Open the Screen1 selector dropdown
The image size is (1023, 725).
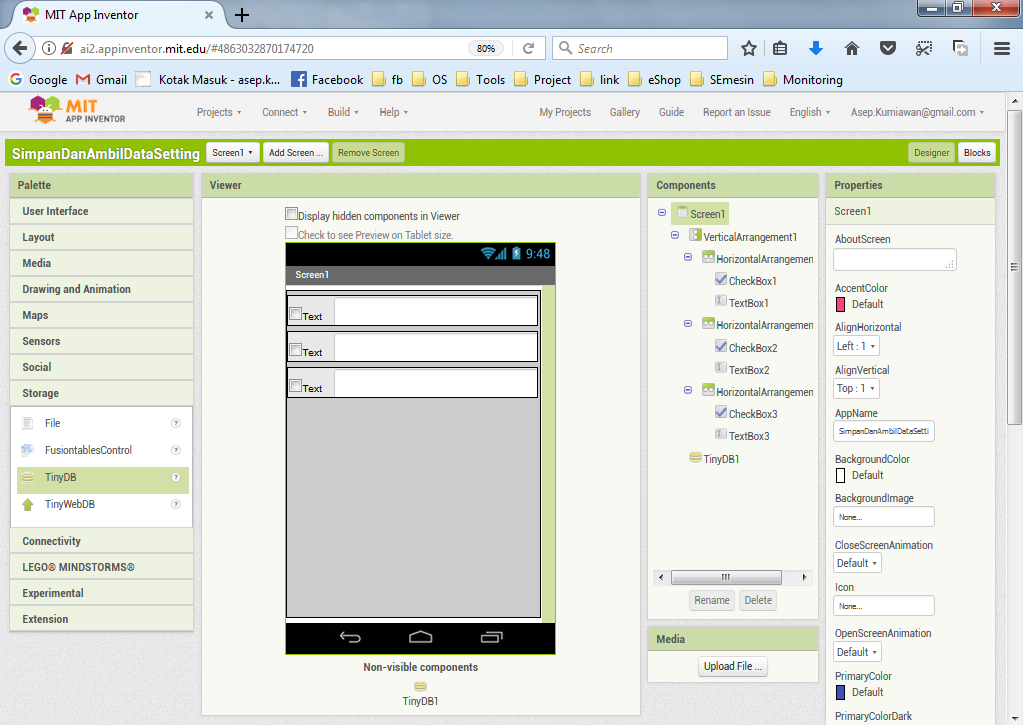[232, 153]
